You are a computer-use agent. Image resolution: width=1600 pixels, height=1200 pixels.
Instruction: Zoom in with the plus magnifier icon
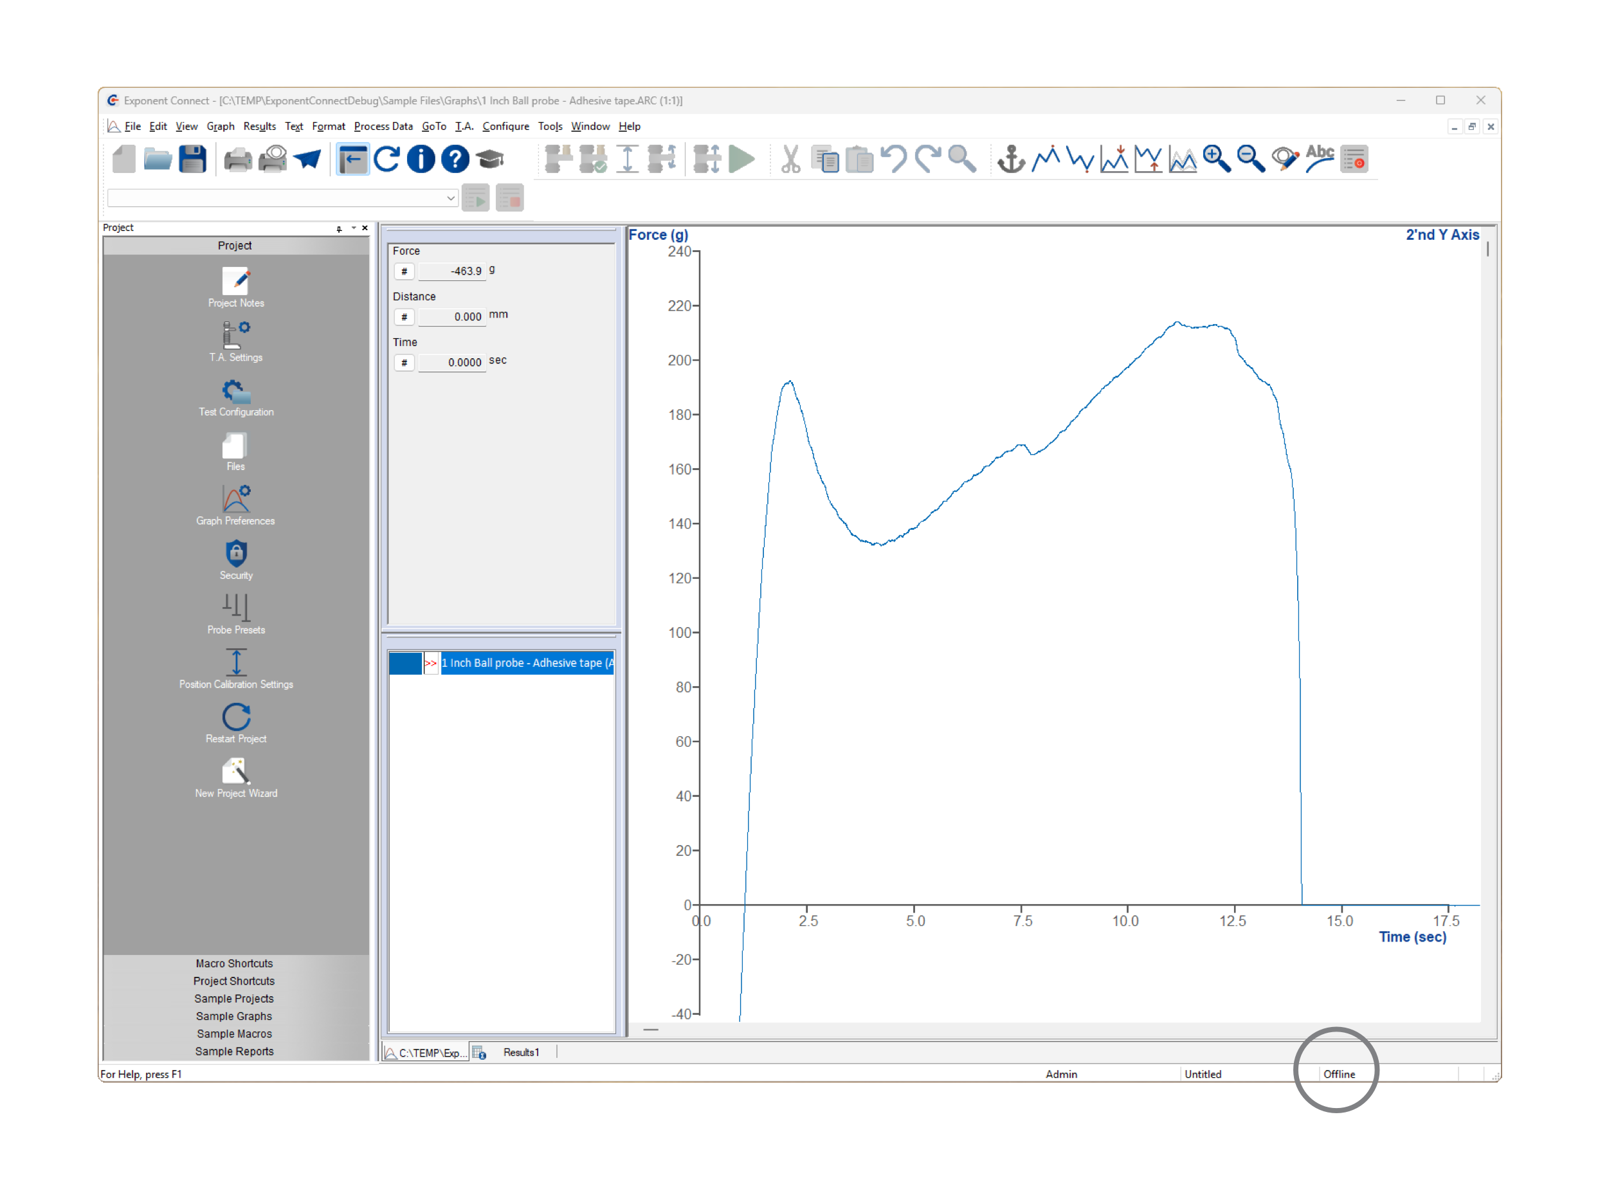[1217, 159]
